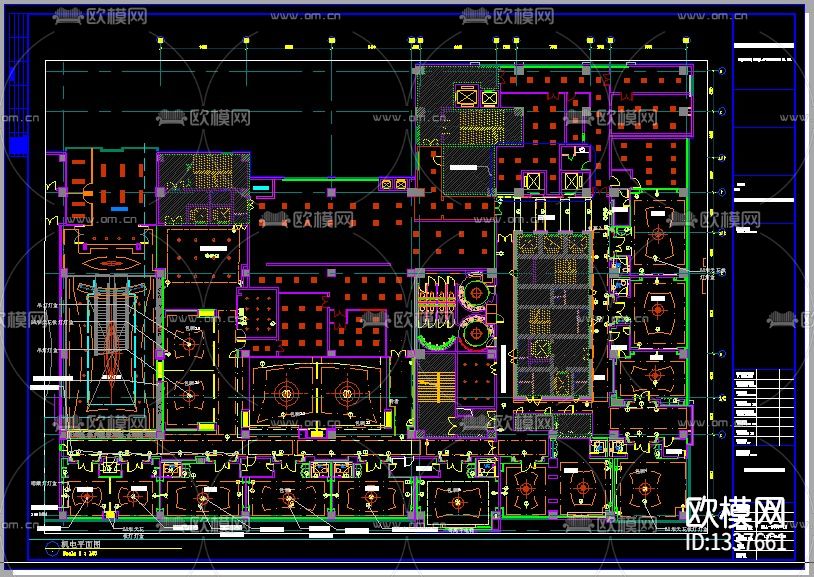Select the cyan rectangle beside the hatched room

click(261, 187)
